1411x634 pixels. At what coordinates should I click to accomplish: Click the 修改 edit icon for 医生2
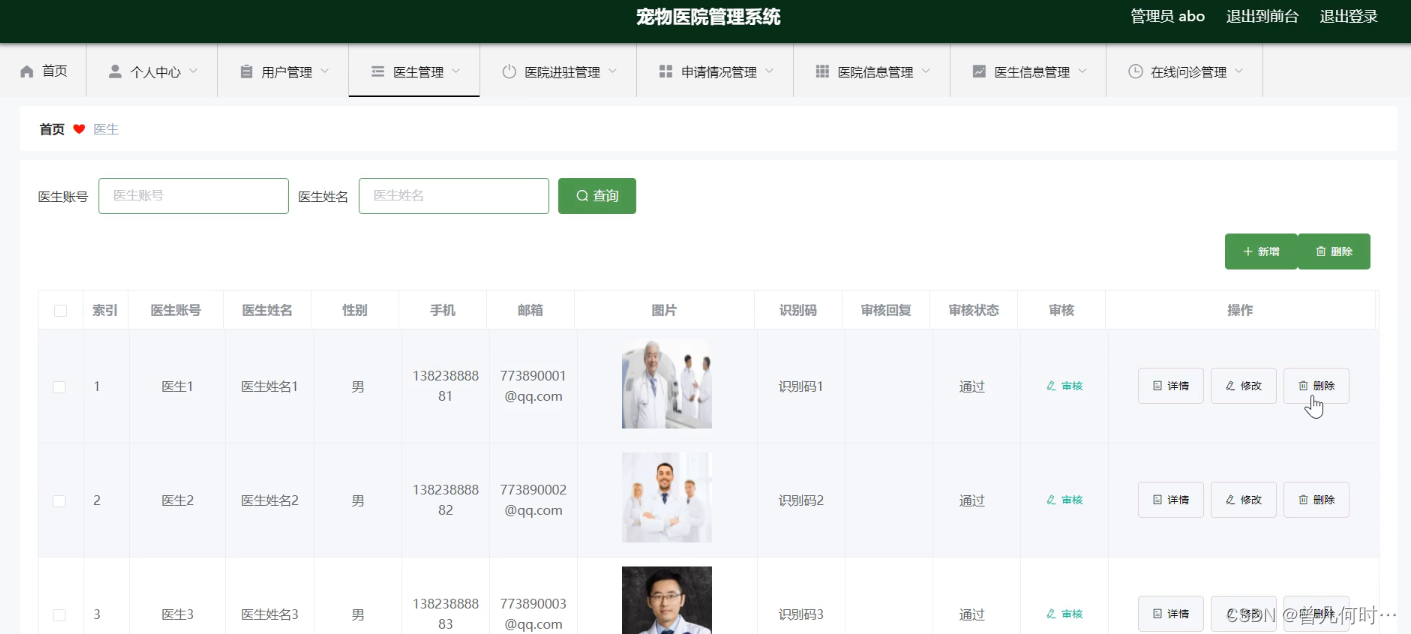coord(1231,500)
